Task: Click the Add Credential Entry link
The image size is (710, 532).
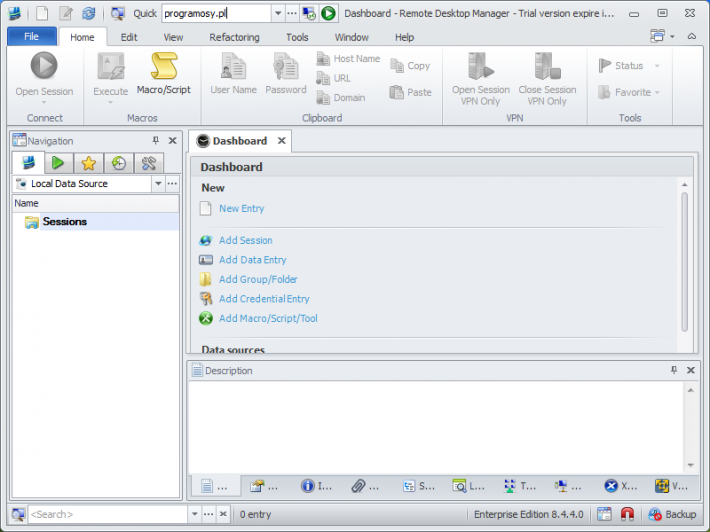Action: click(264, 299)
